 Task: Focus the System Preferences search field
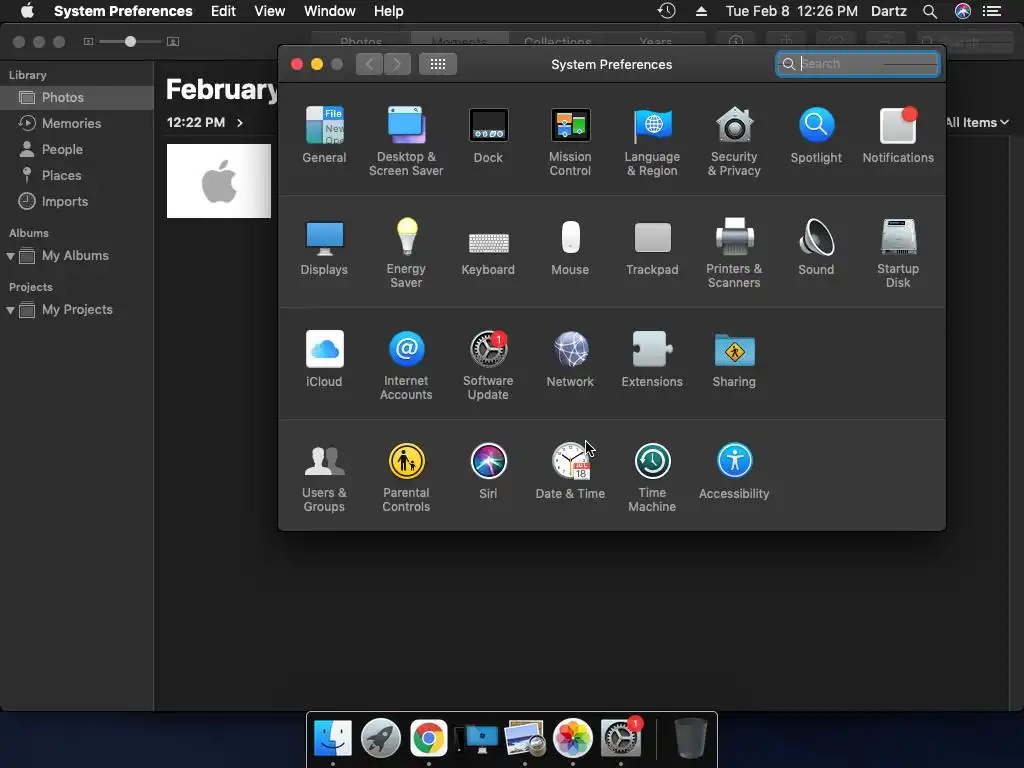857,64
